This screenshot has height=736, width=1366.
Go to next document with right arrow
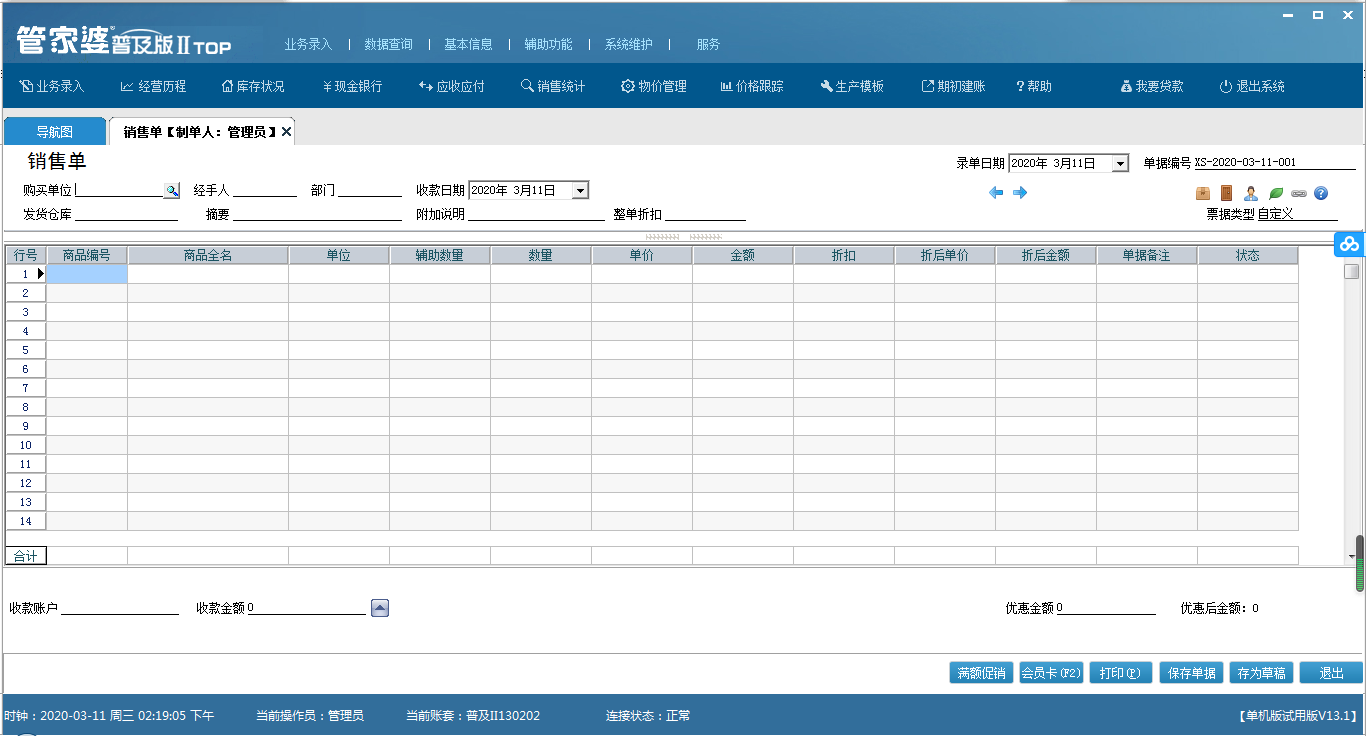click(x=1020, y=193)
